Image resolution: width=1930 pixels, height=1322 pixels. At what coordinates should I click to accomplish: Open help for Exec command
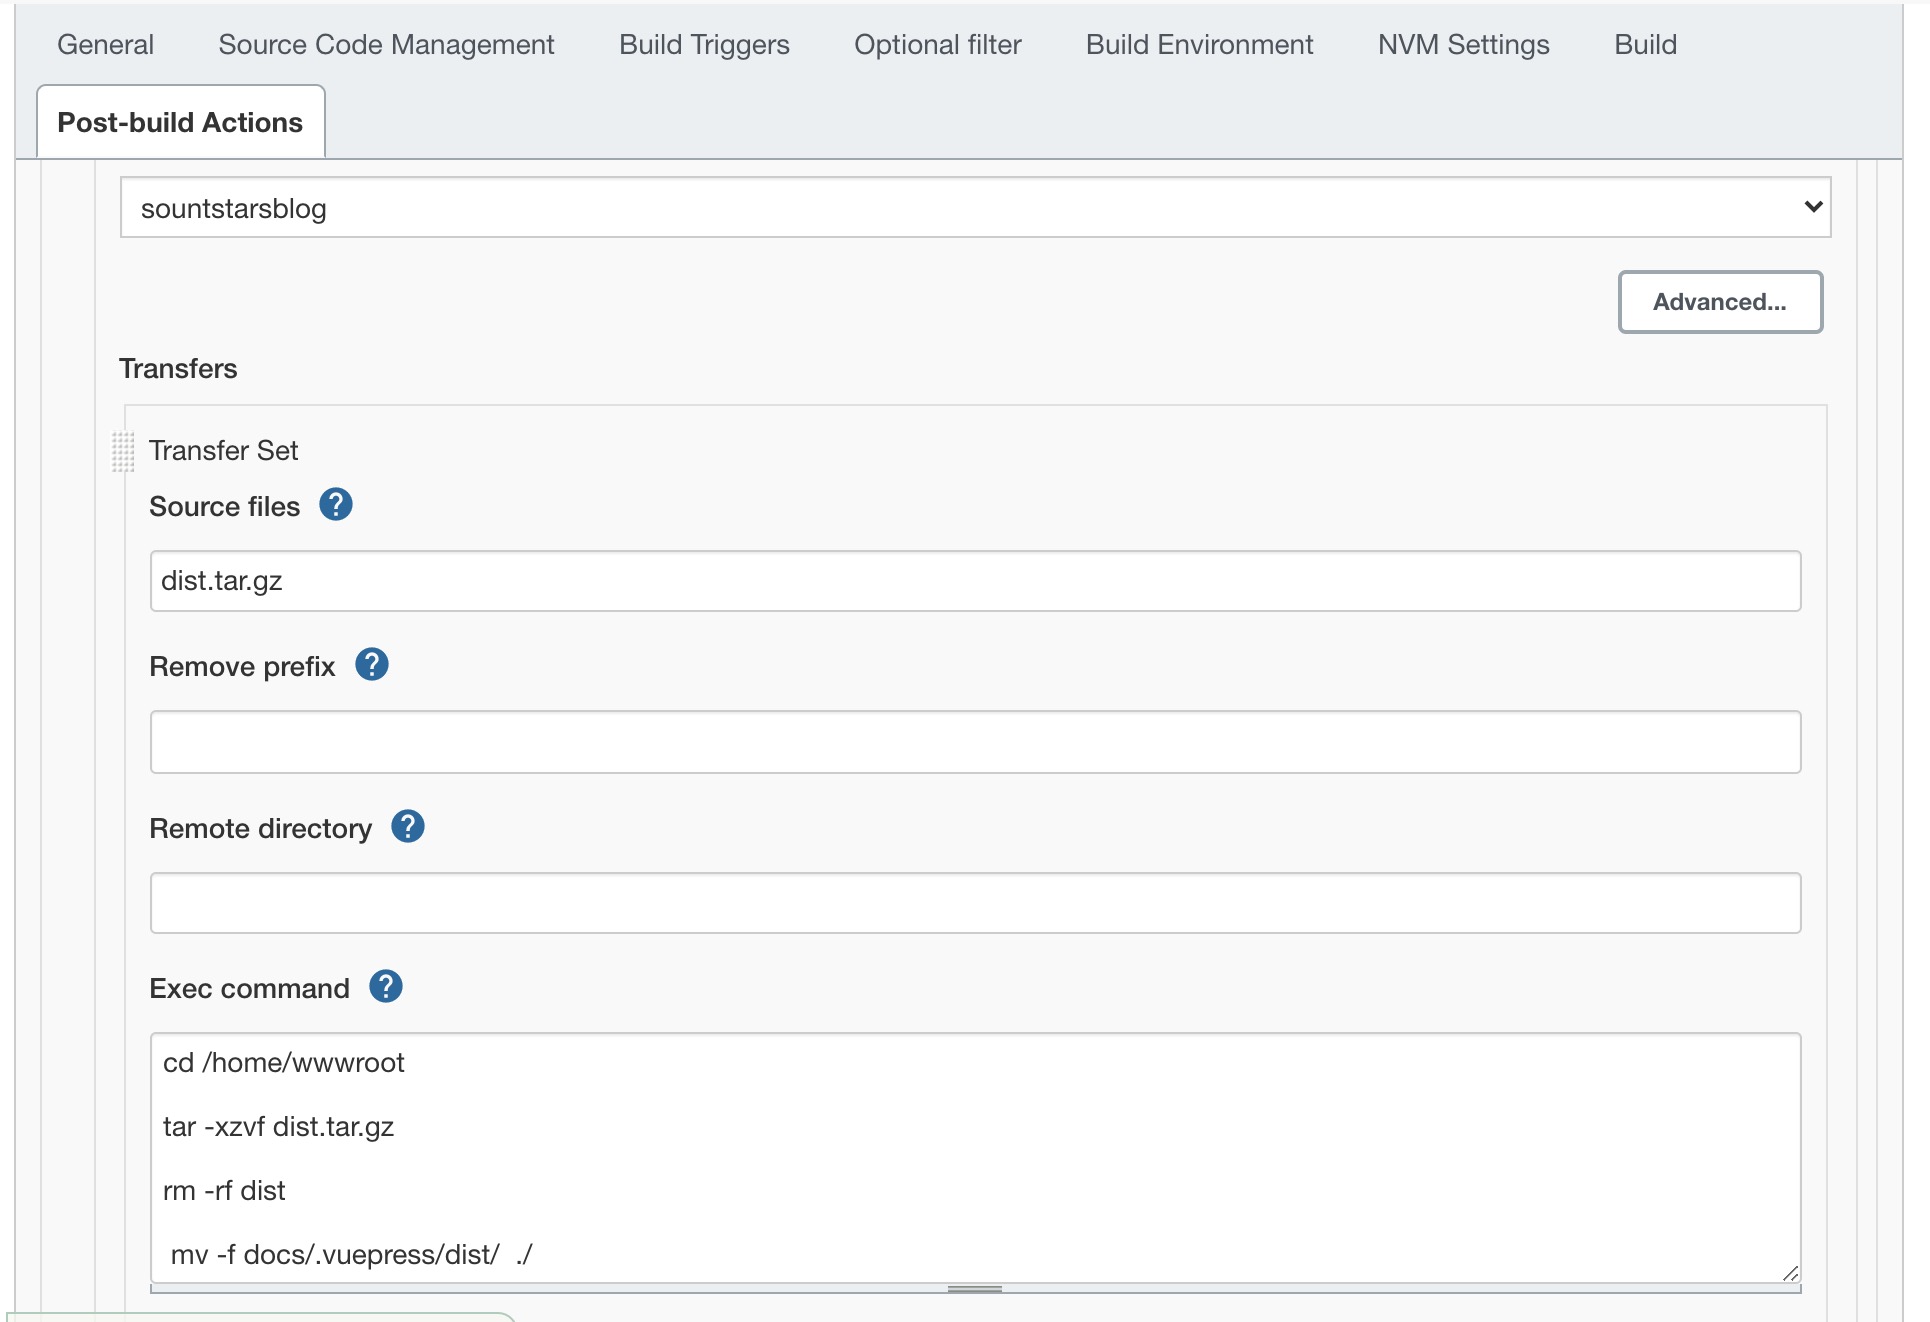pyautogui.click(x=386, y=987)
